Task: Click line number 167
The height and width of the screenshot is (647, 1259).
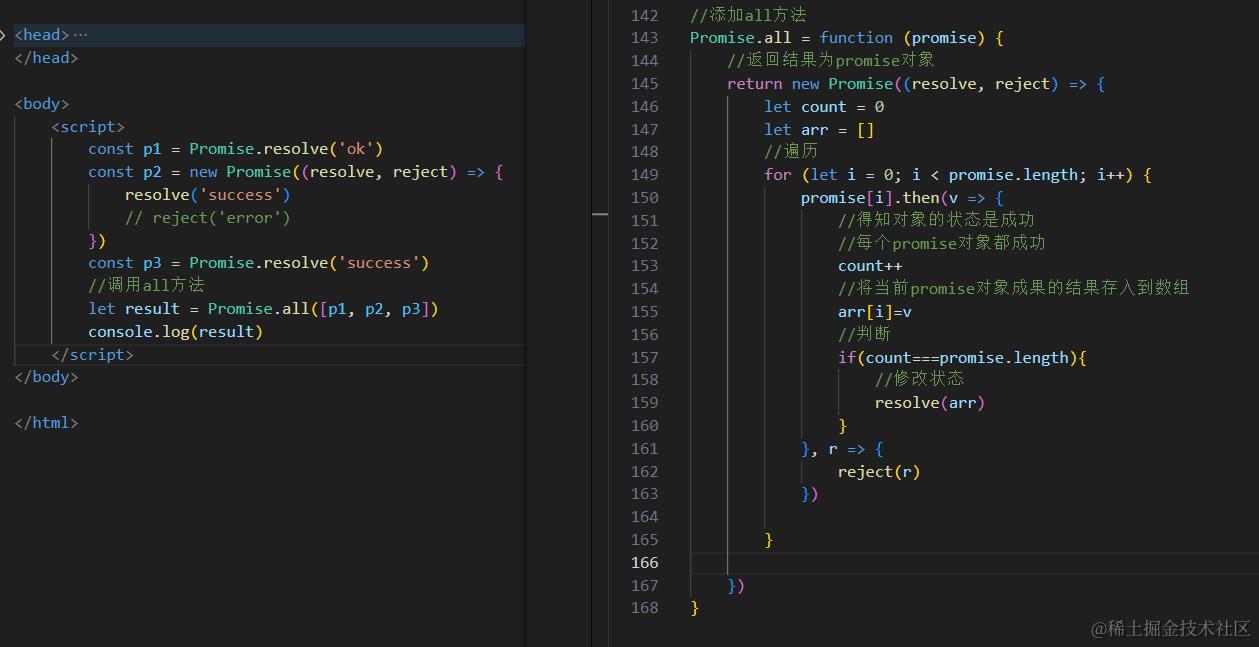Action: click(x=645, y=586)
